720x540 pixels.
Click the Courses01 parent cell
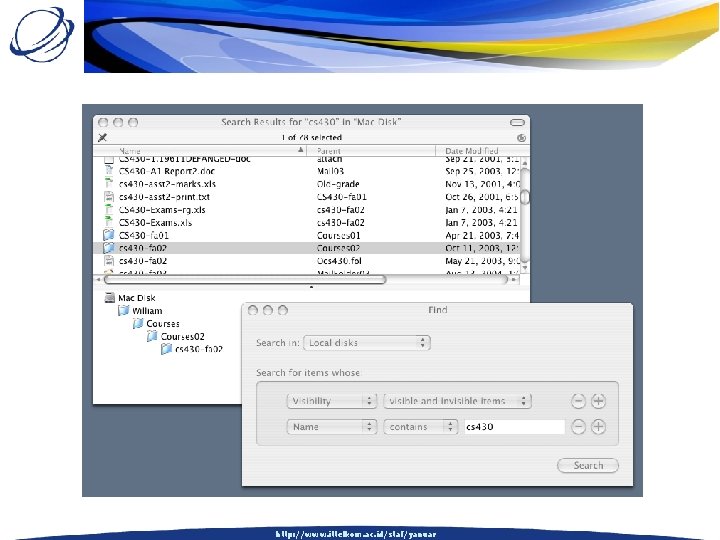pos(338,235)
